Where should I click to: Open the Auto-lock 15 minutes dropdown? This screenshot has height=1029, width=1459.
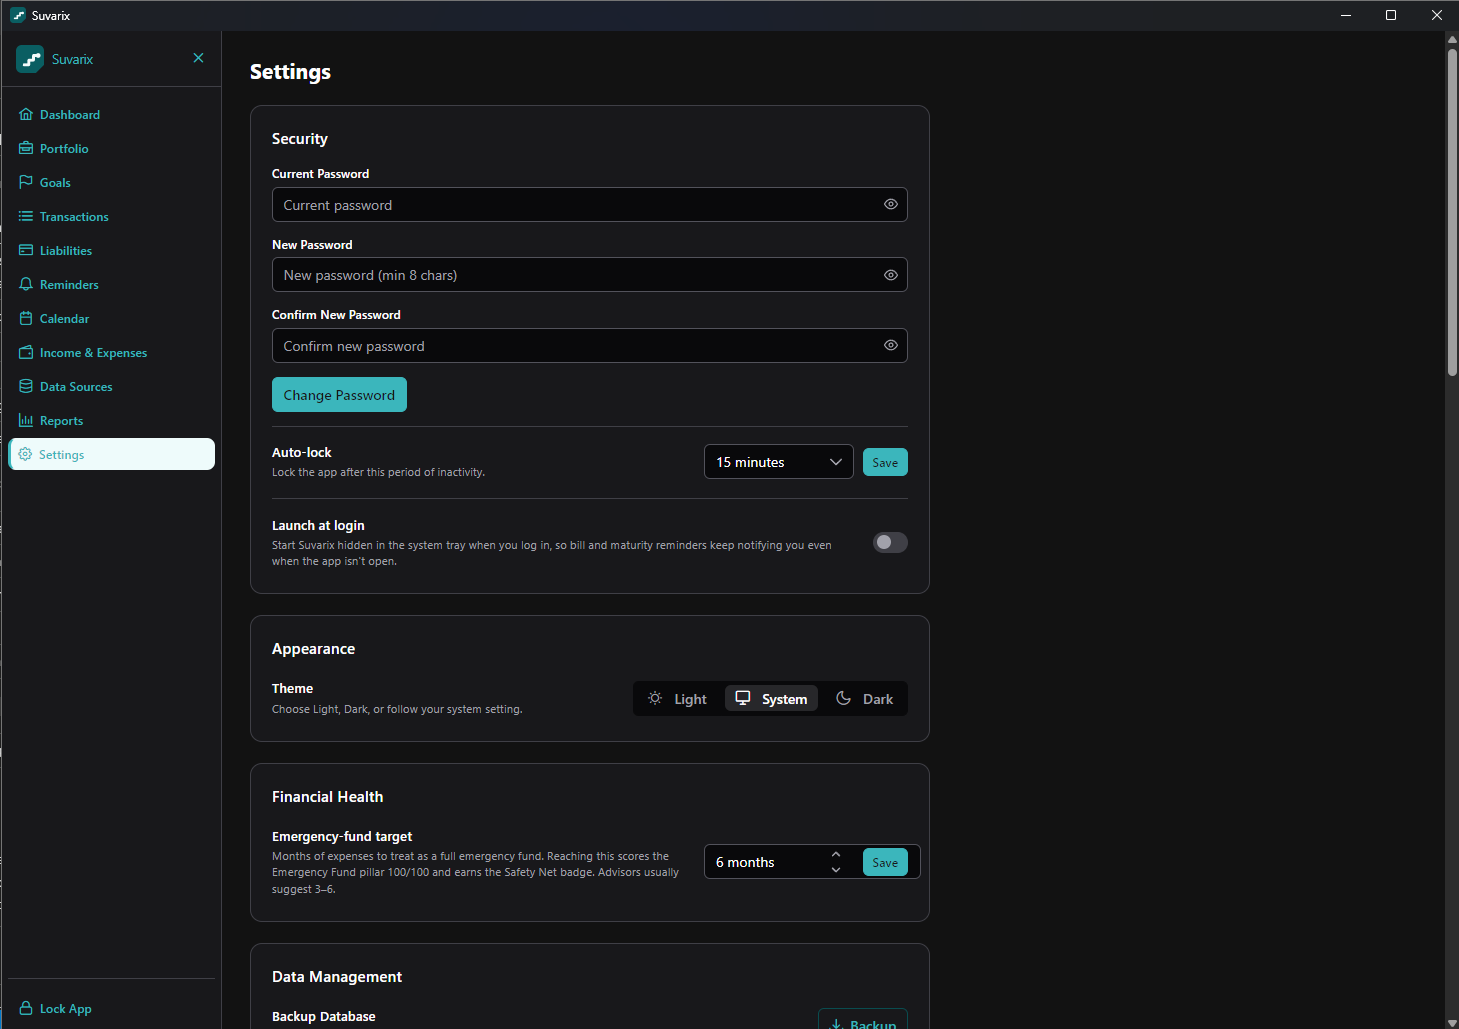779,462
